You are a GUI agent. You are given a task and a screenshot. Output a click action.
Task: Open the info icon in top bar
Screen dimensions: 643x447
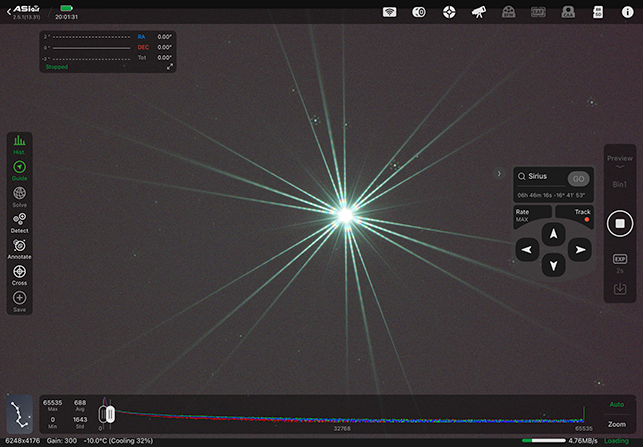tap(626, 12)
